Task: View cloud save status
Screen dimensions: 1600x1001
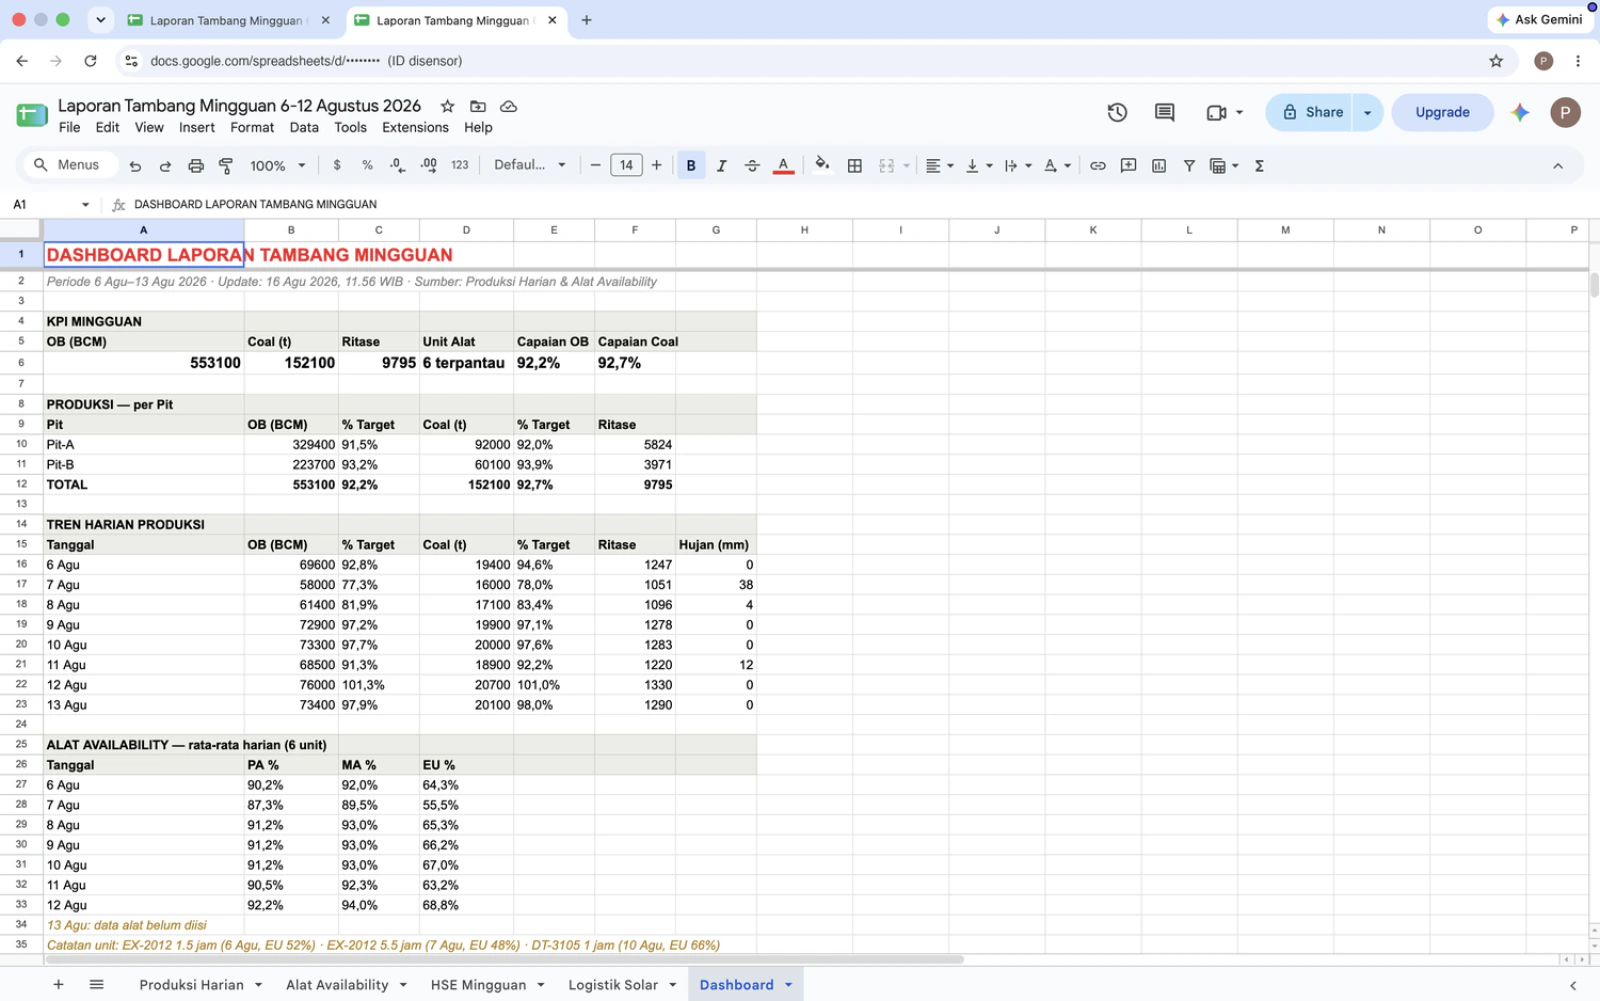Action: pyautogui.click(x=508, y=106)
